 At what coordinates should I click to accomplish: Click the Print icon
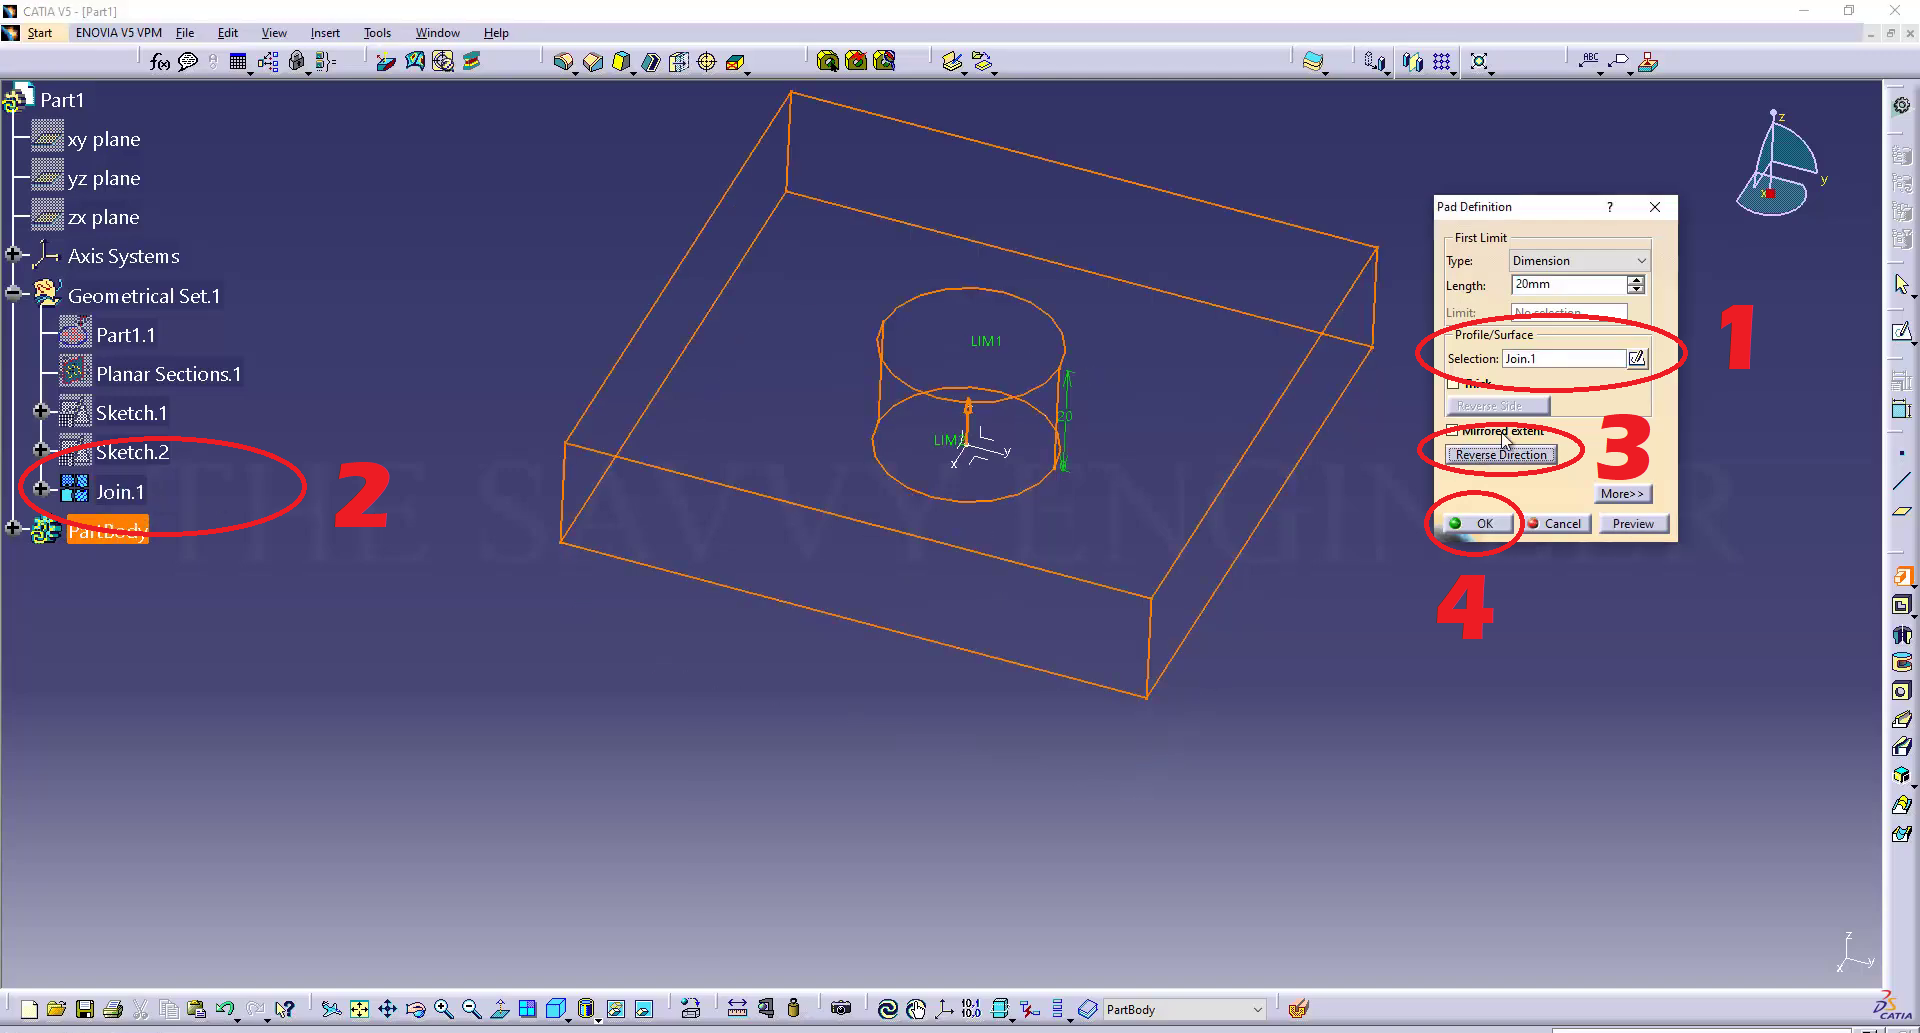(113, 1009)
